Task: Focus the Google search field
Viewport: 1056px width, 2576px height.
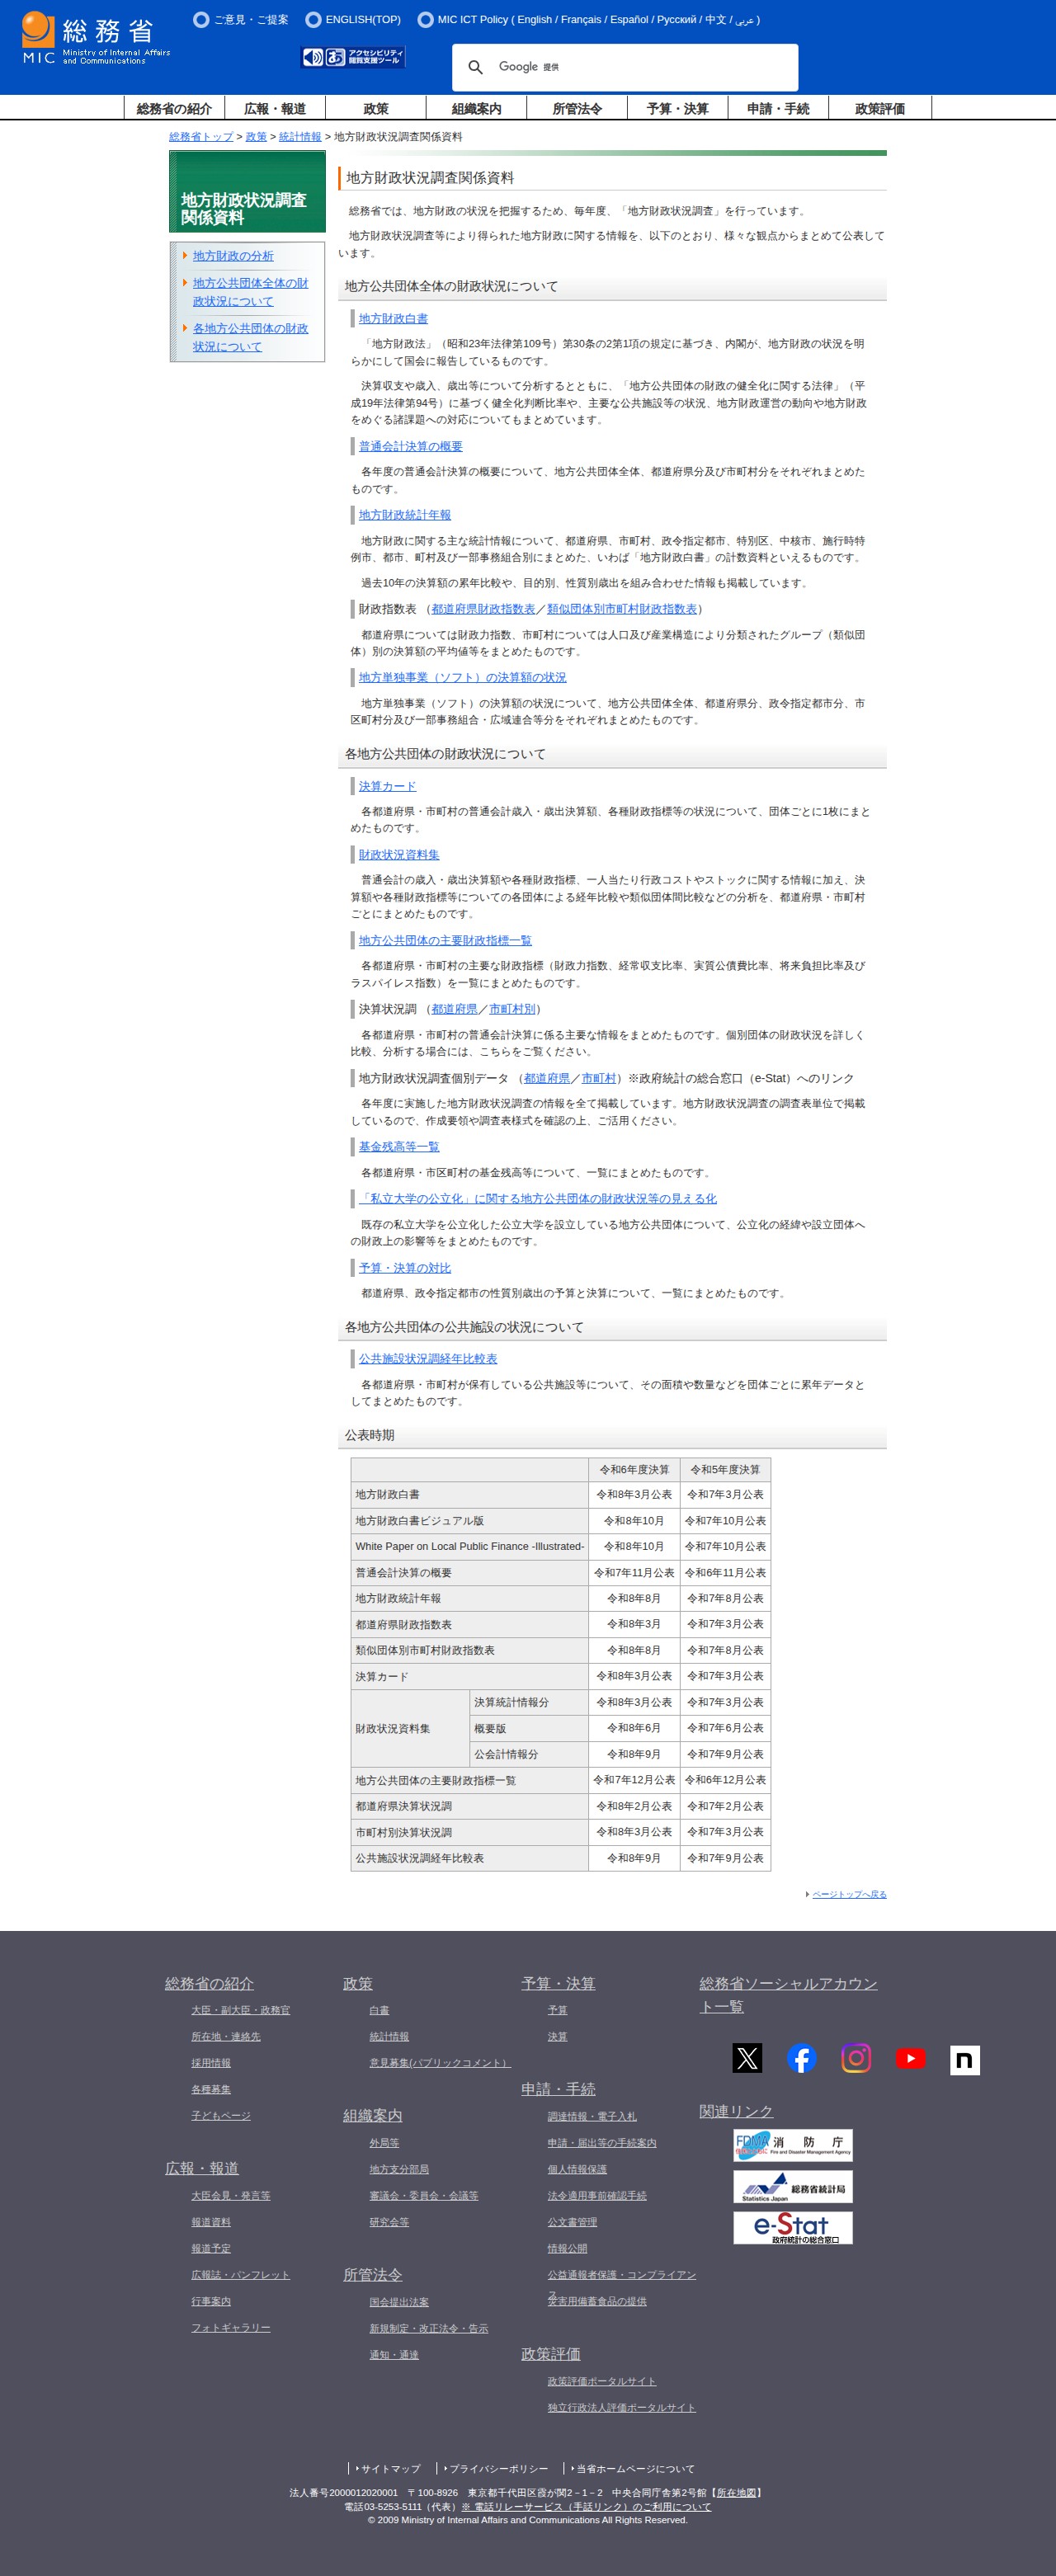Action: coord(640,67)
